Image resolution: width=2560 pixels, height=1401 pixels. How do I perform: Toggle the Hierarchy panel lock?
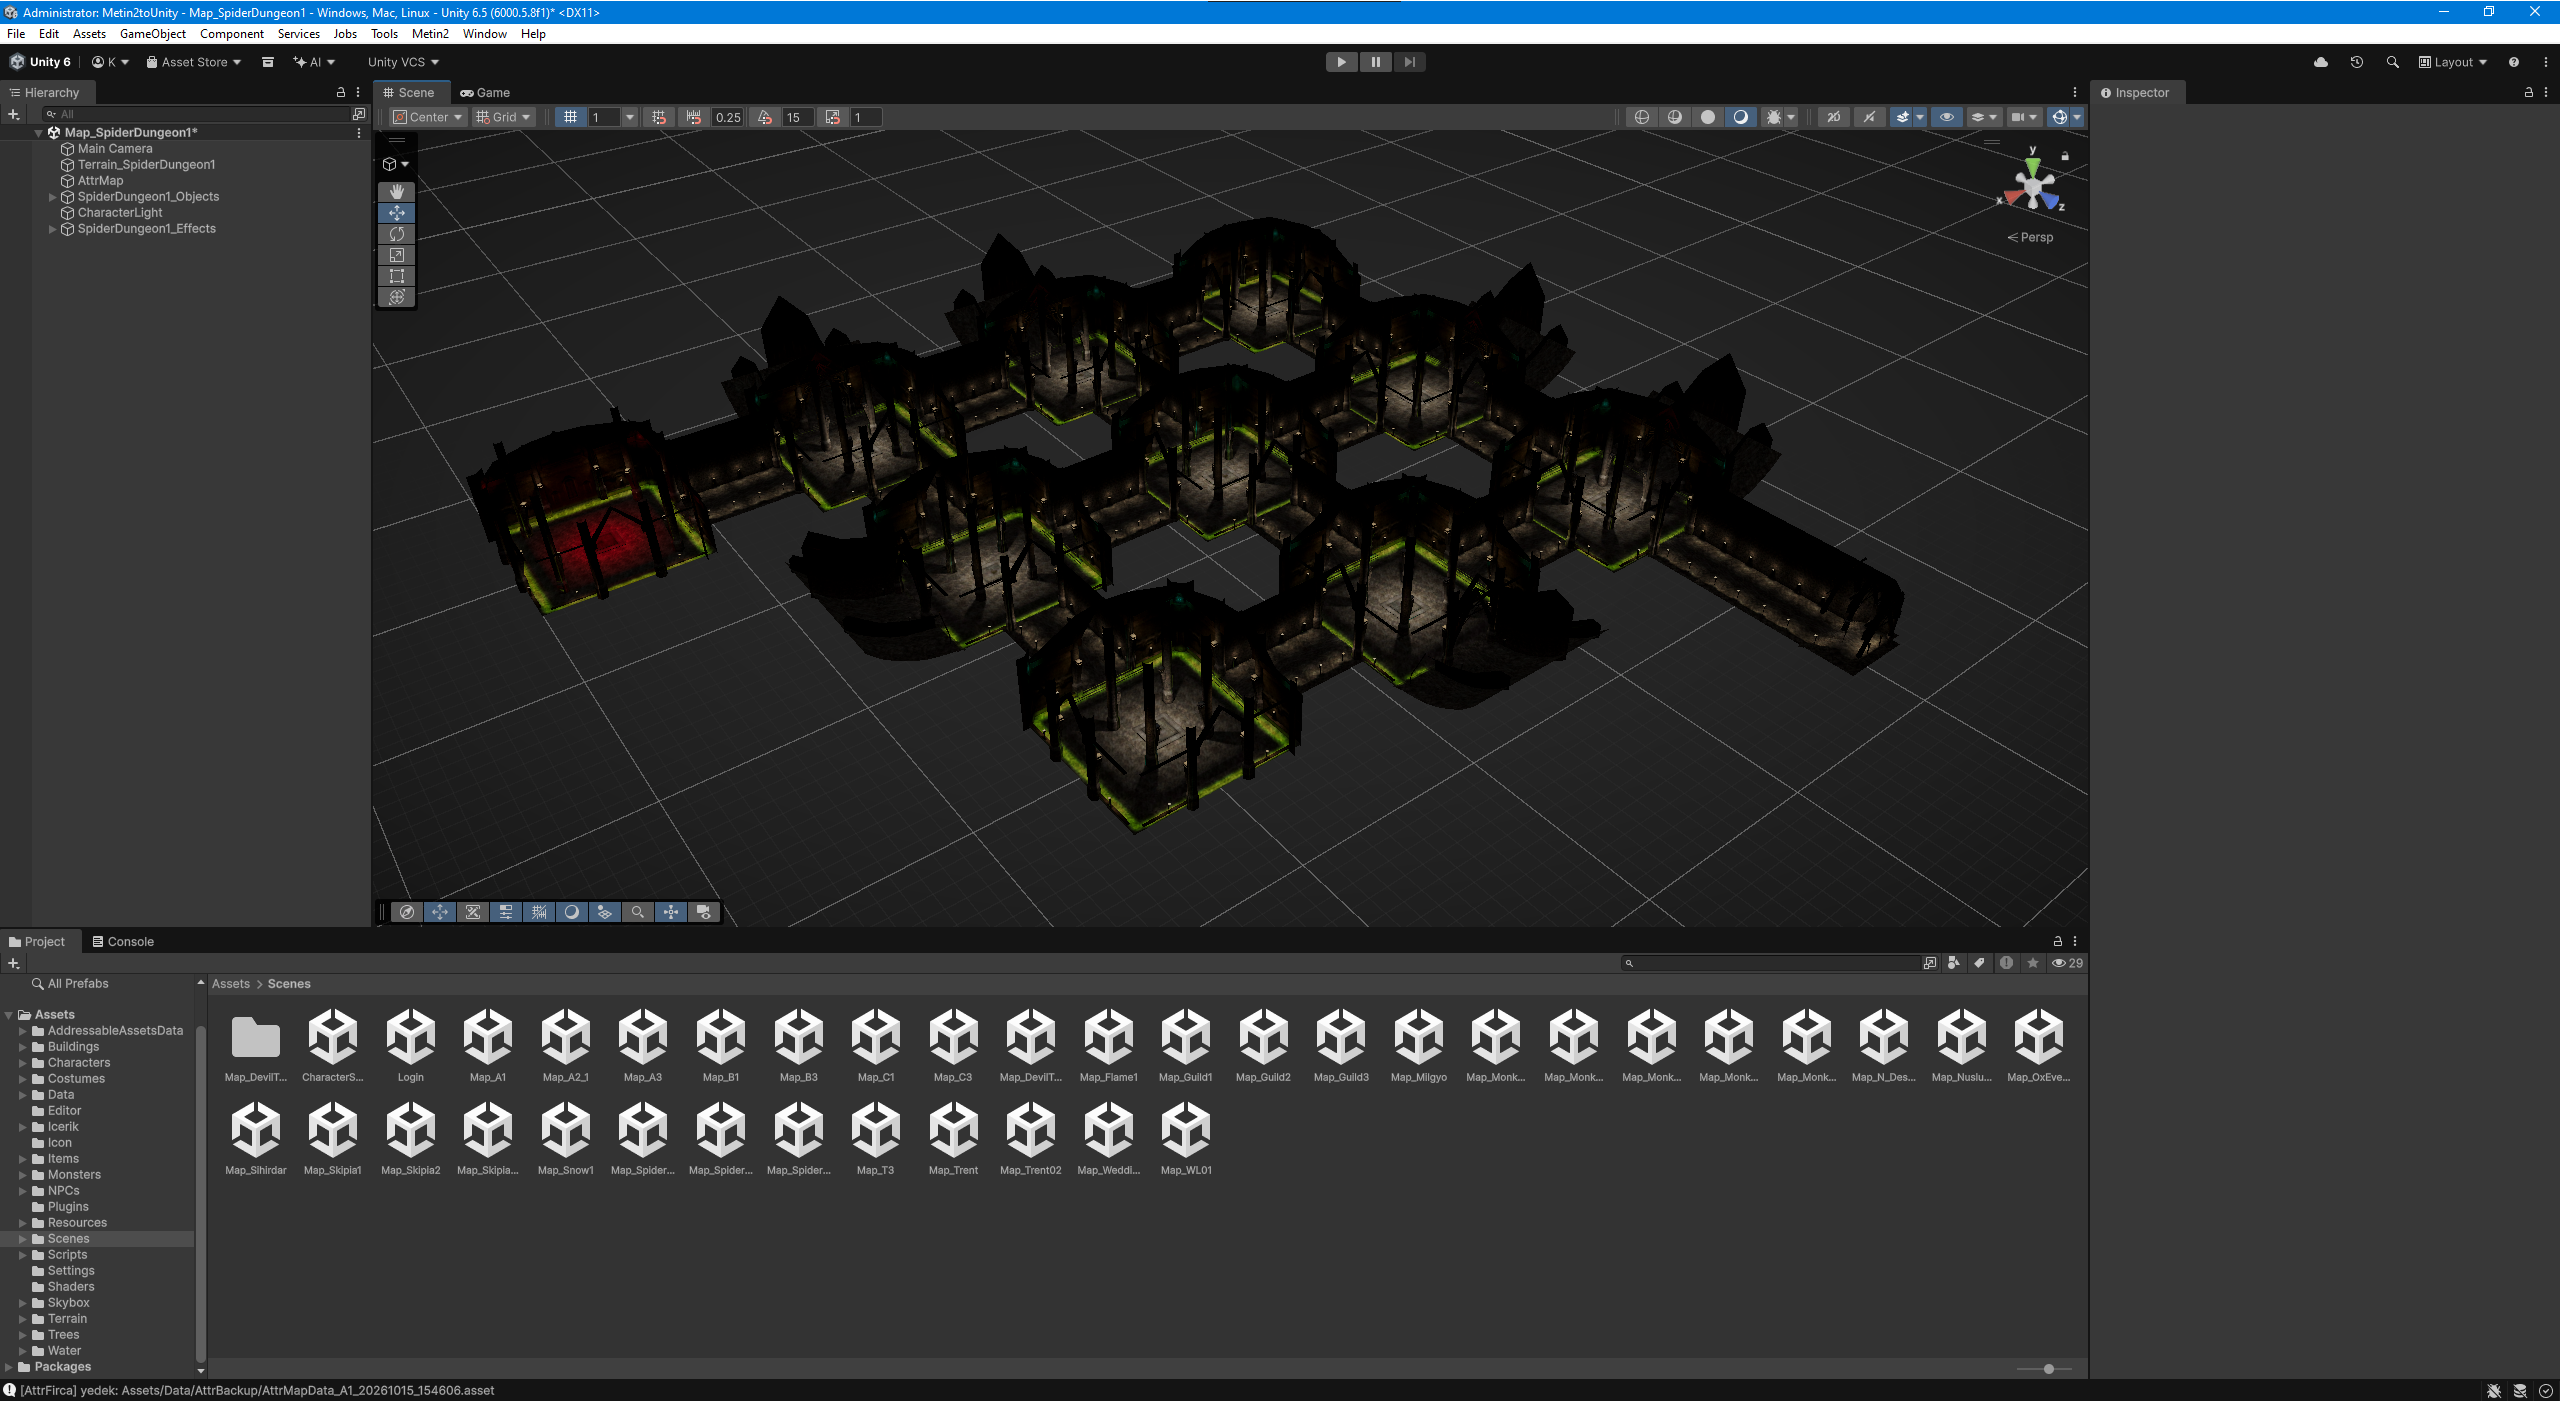coord(341,92)
